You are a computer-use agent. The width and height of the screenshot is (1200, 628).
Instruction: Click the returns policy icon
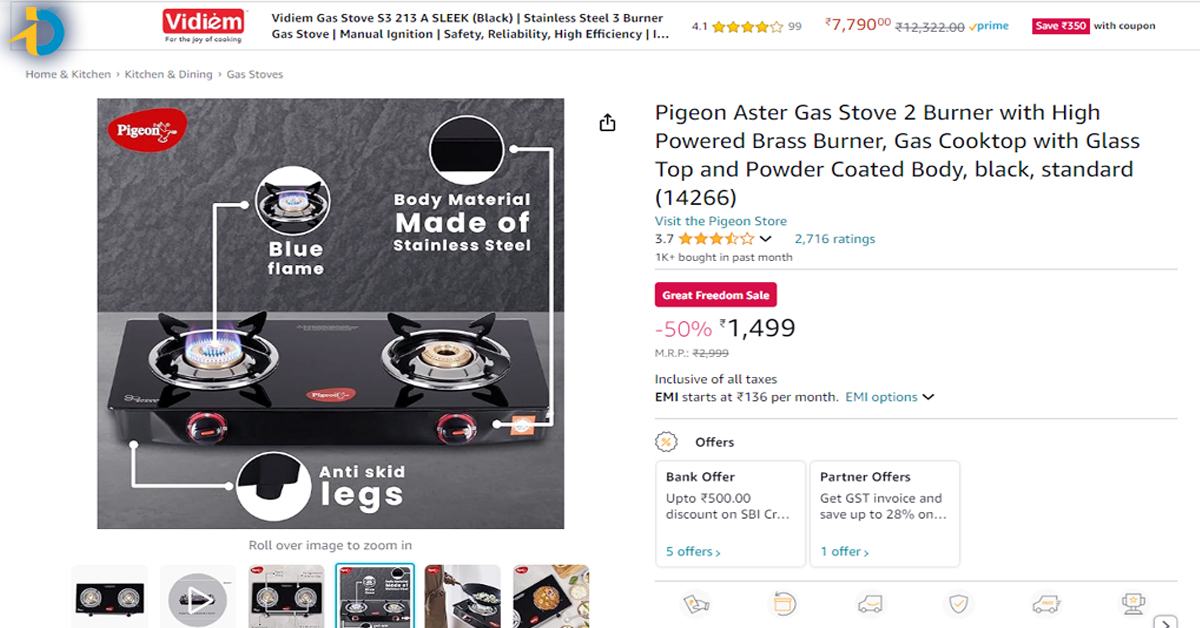(x=784, y=604)
